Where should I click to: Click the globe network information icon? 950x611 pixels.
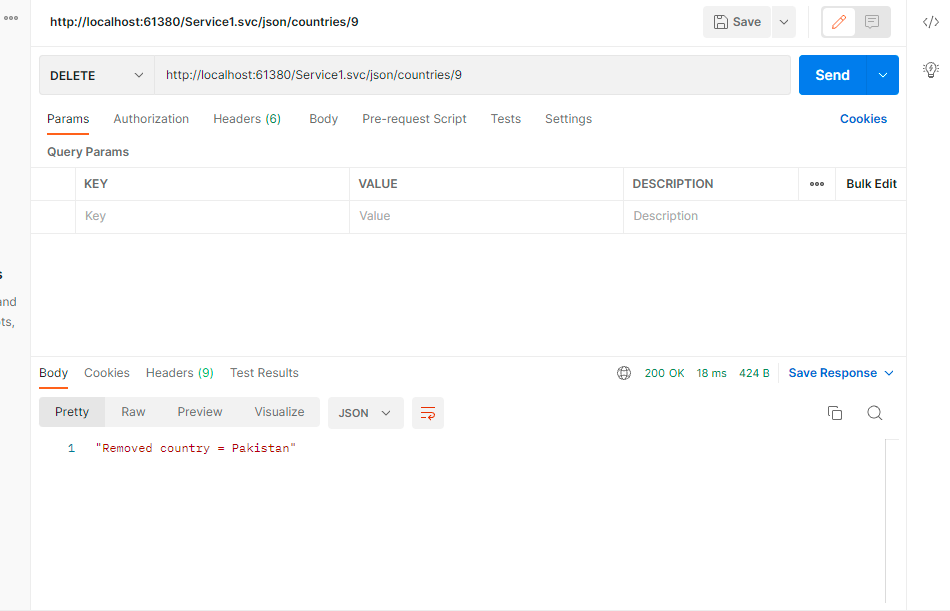click(x=624, y=373)
